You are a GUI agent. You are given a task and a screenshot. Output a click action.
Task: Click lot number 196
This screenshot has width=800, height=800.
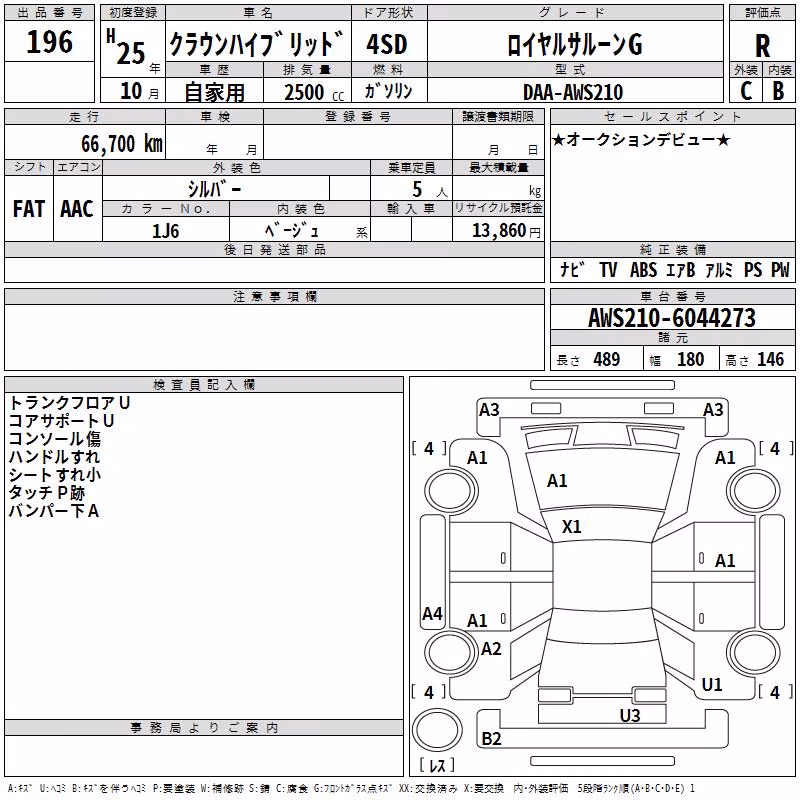click(49, 42)
